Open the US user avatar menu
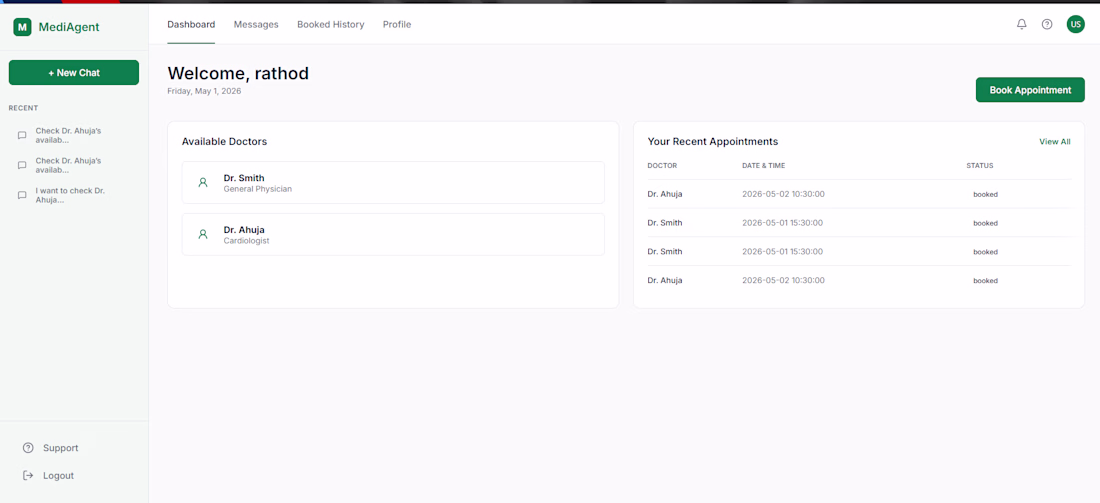 tap(1075, 25)
